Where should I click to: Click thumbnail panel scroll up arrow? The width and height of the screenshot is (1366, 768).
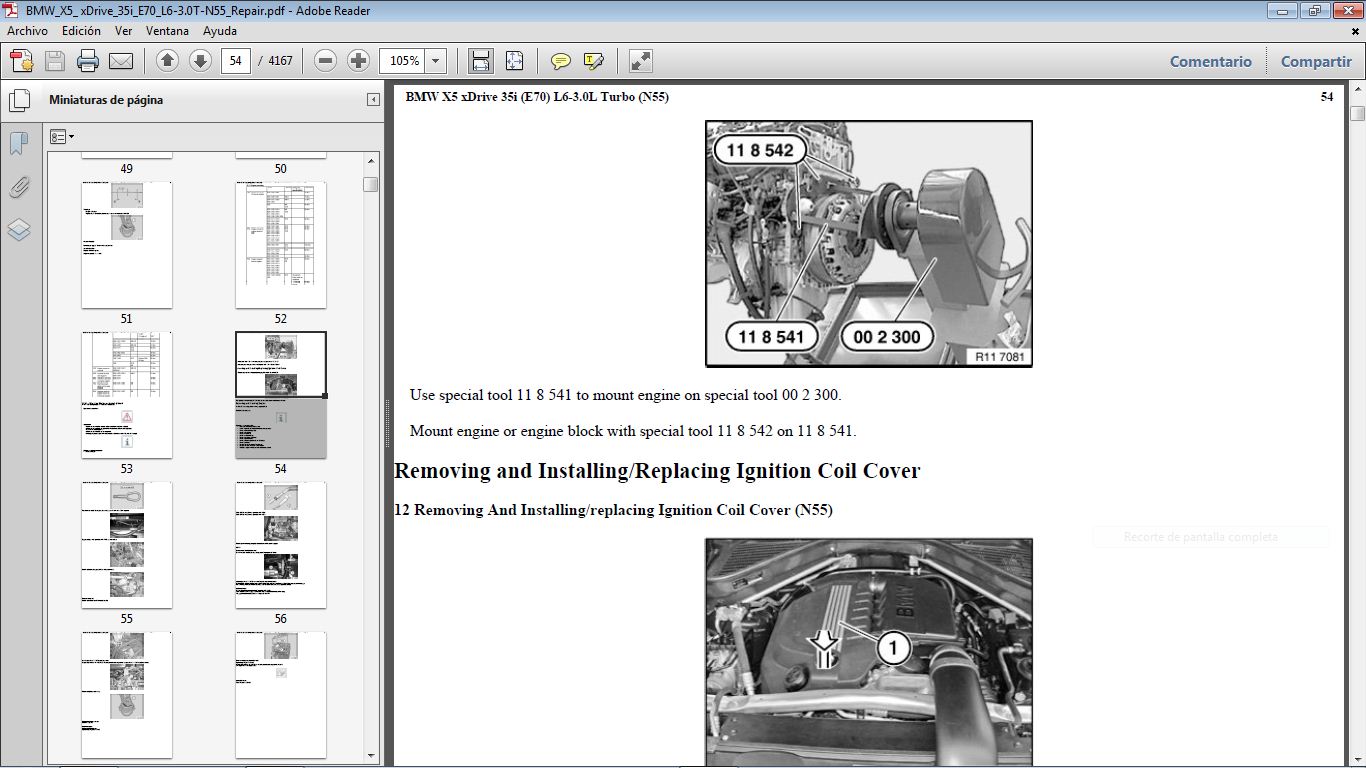[371, 160]
